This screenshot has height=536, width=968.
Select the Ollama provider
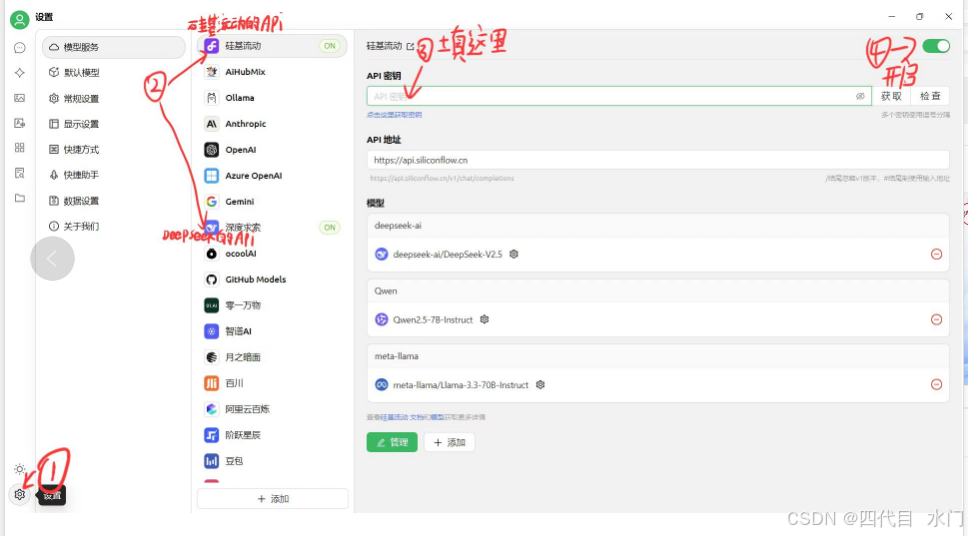pyautogui.click(x=272, y=98)
